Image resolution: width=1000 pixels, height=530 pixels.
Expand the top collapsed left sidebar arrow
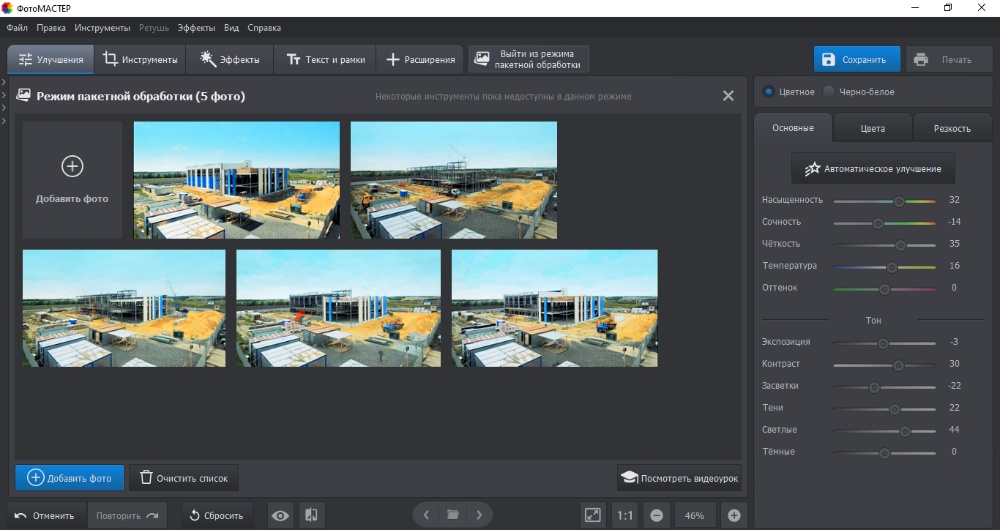click(x=4, y=82)
